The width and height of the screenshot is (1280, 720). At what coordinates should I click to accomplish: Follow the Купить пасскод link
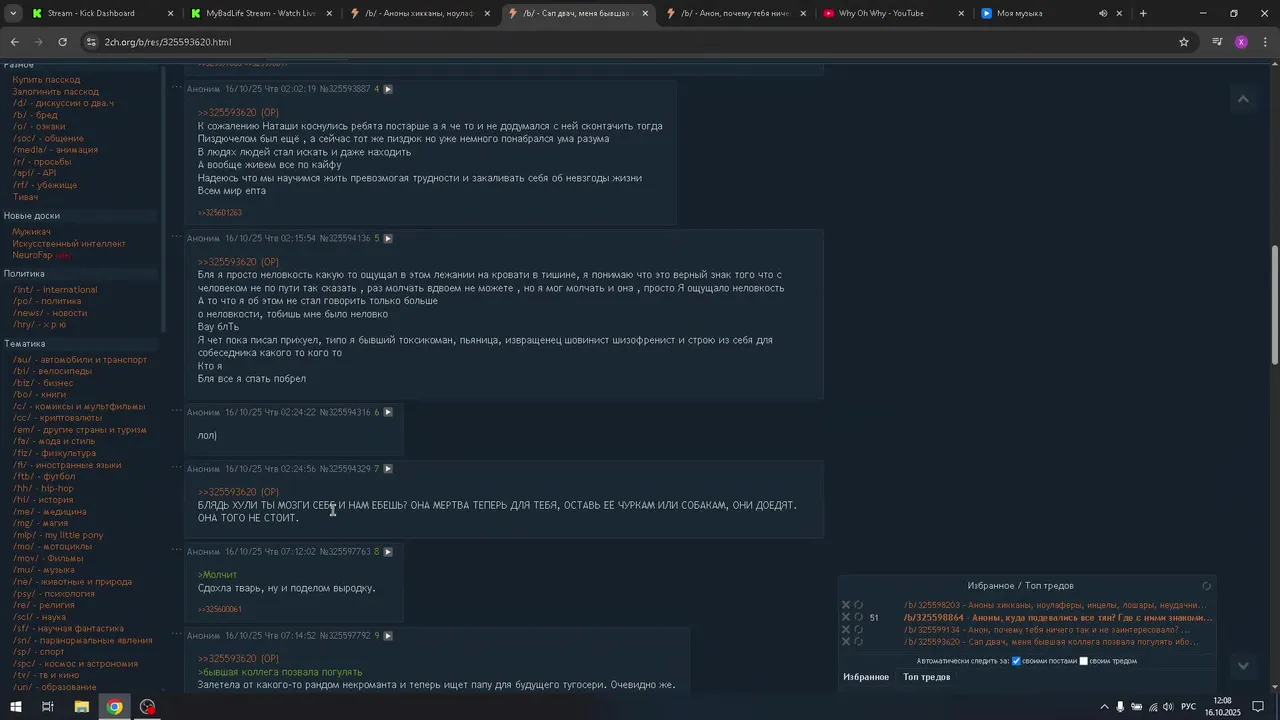pos(46,80)
